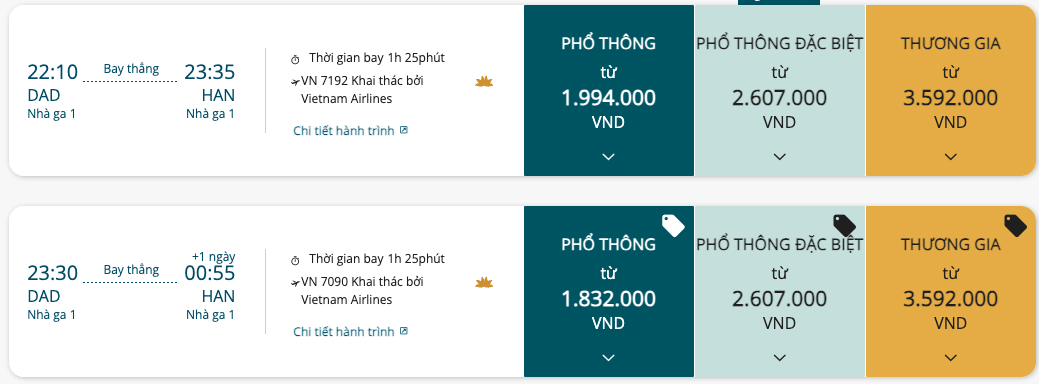Viewport: 1039px width, 384px height.
Task: Expand Phổ Thông fare priced 1.832.000 VND
Action: [608, 358]
